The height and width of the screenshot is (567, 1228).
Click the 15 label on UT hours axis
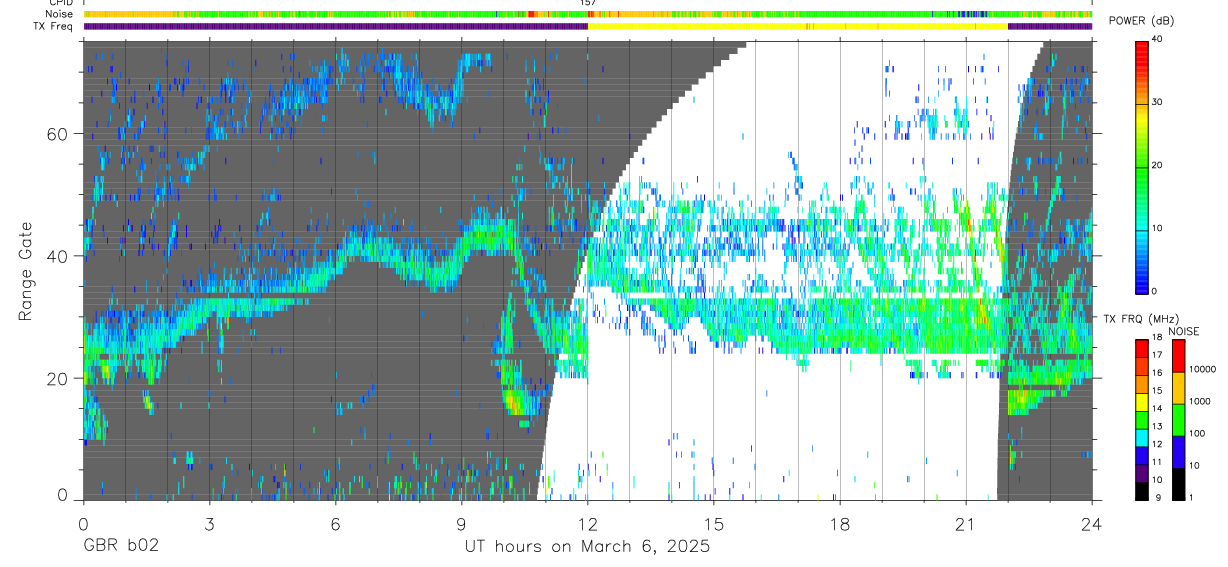pos(713,525)
